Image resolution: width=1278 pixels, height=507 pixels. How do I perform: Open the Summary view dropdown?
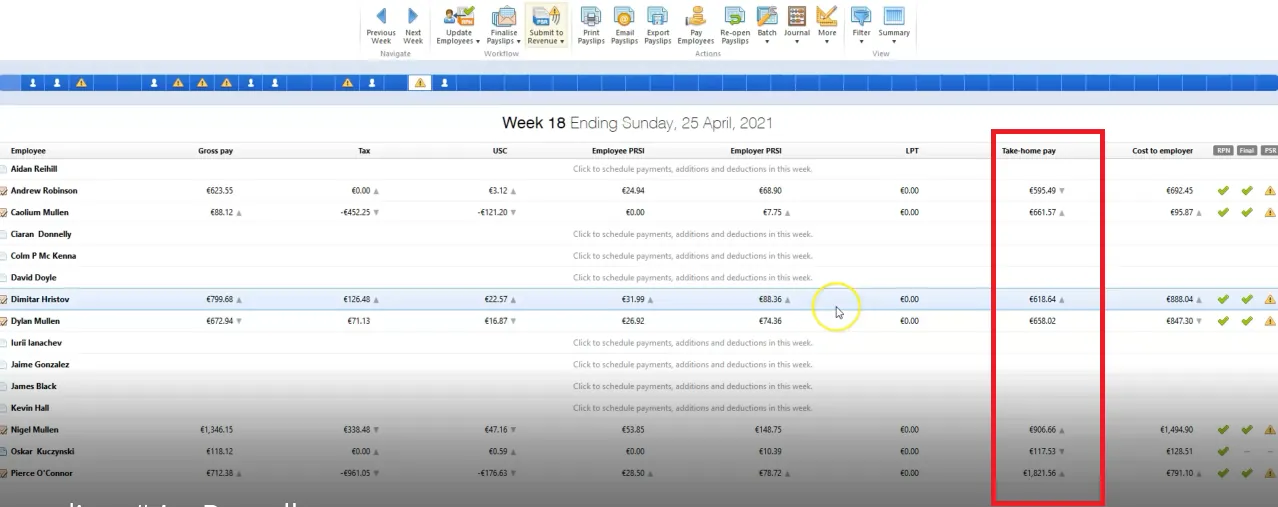[x=894, y=25]
